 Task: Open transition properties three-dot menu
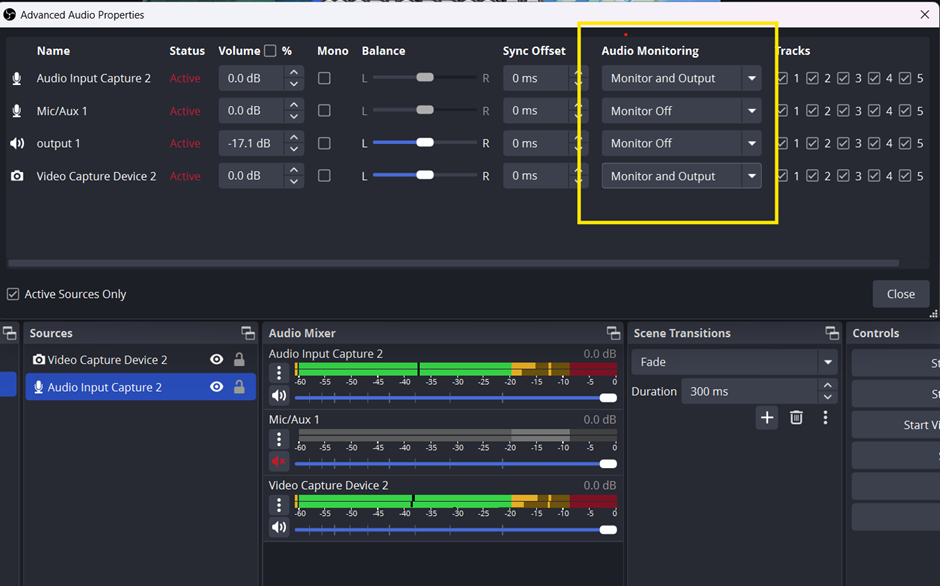pyautogui.click(x=825, y=418)
